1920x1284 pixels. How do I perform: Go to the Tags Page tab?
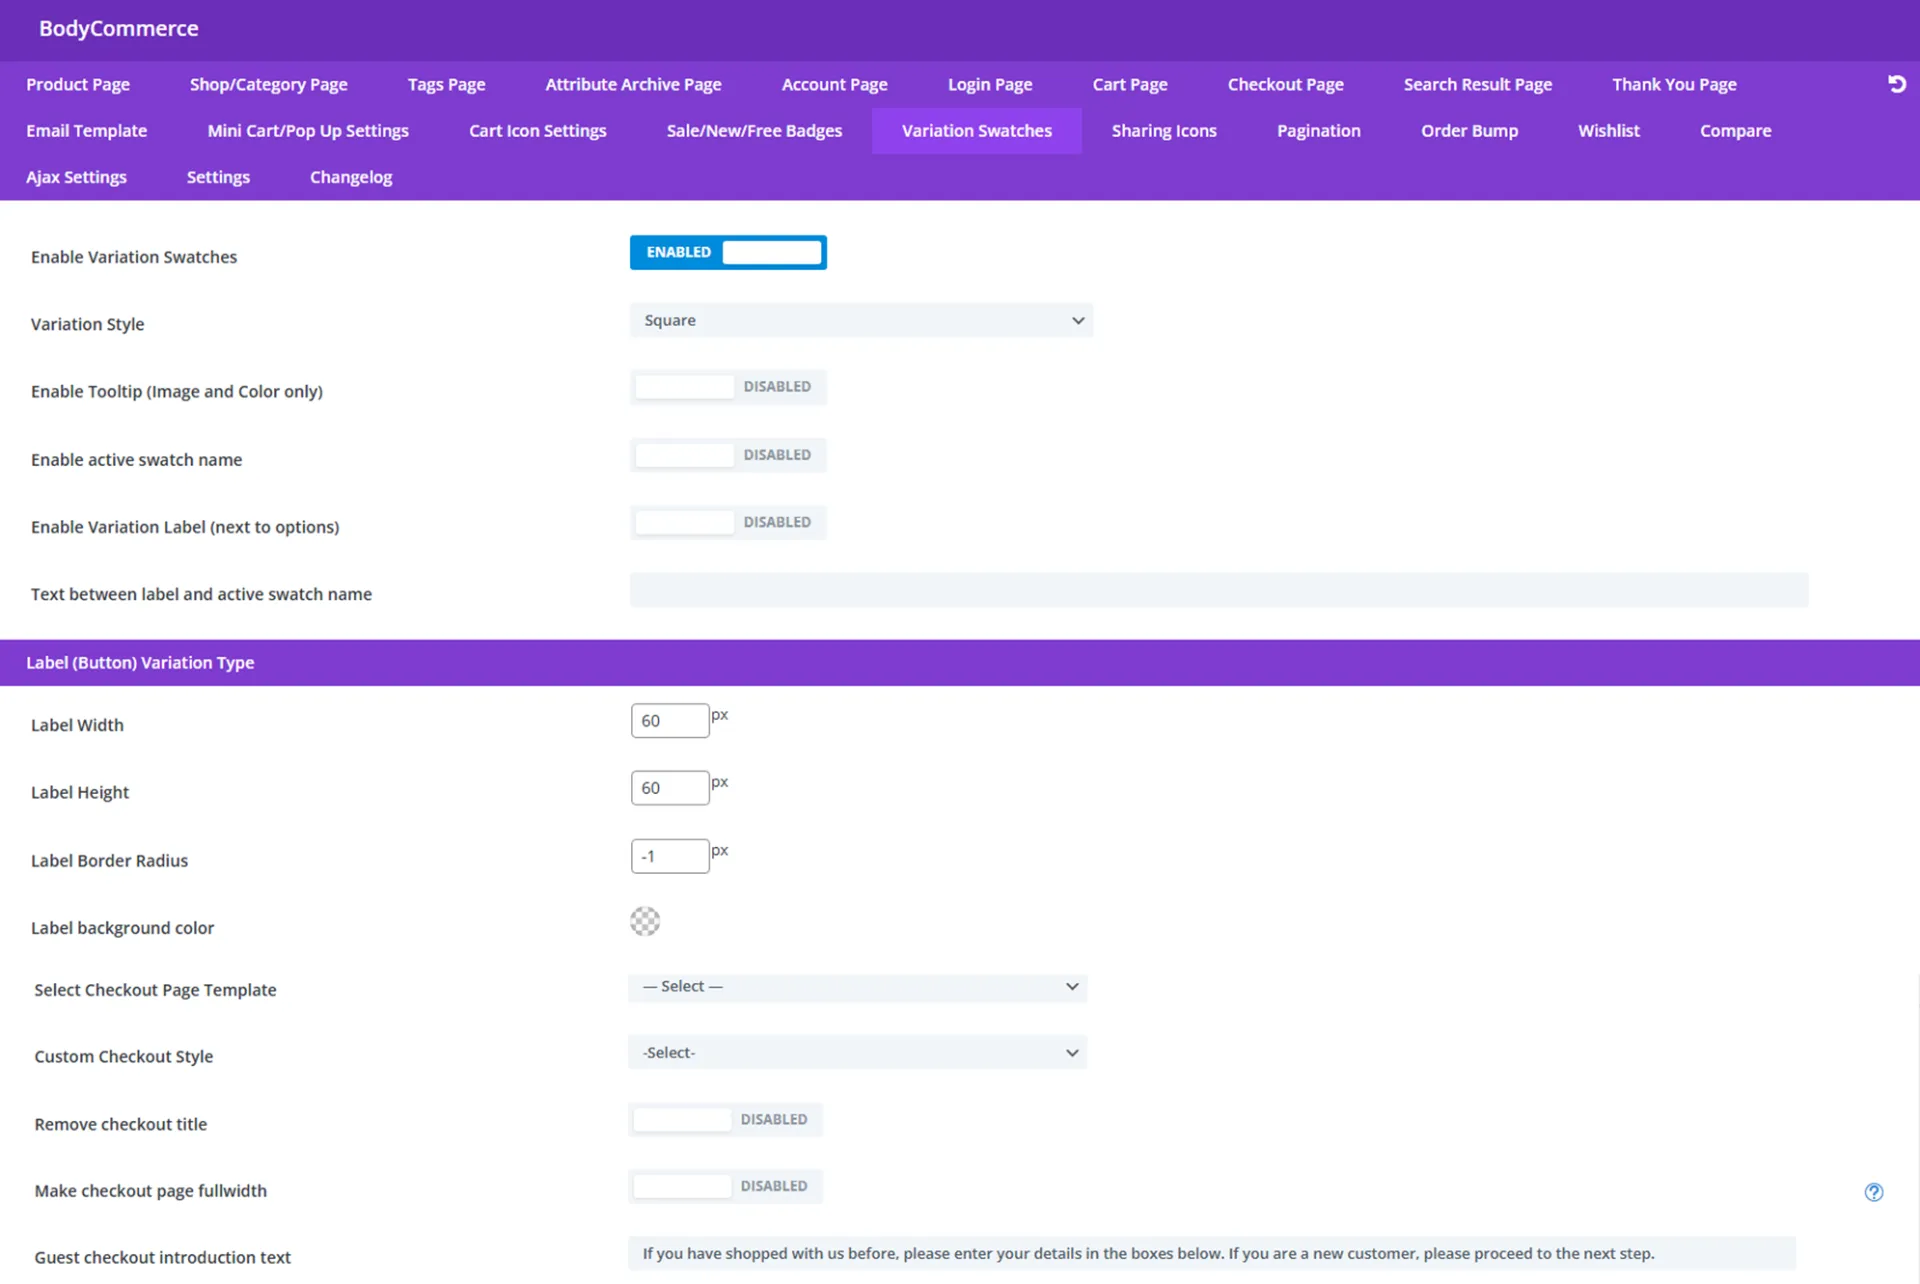point(446,84)
